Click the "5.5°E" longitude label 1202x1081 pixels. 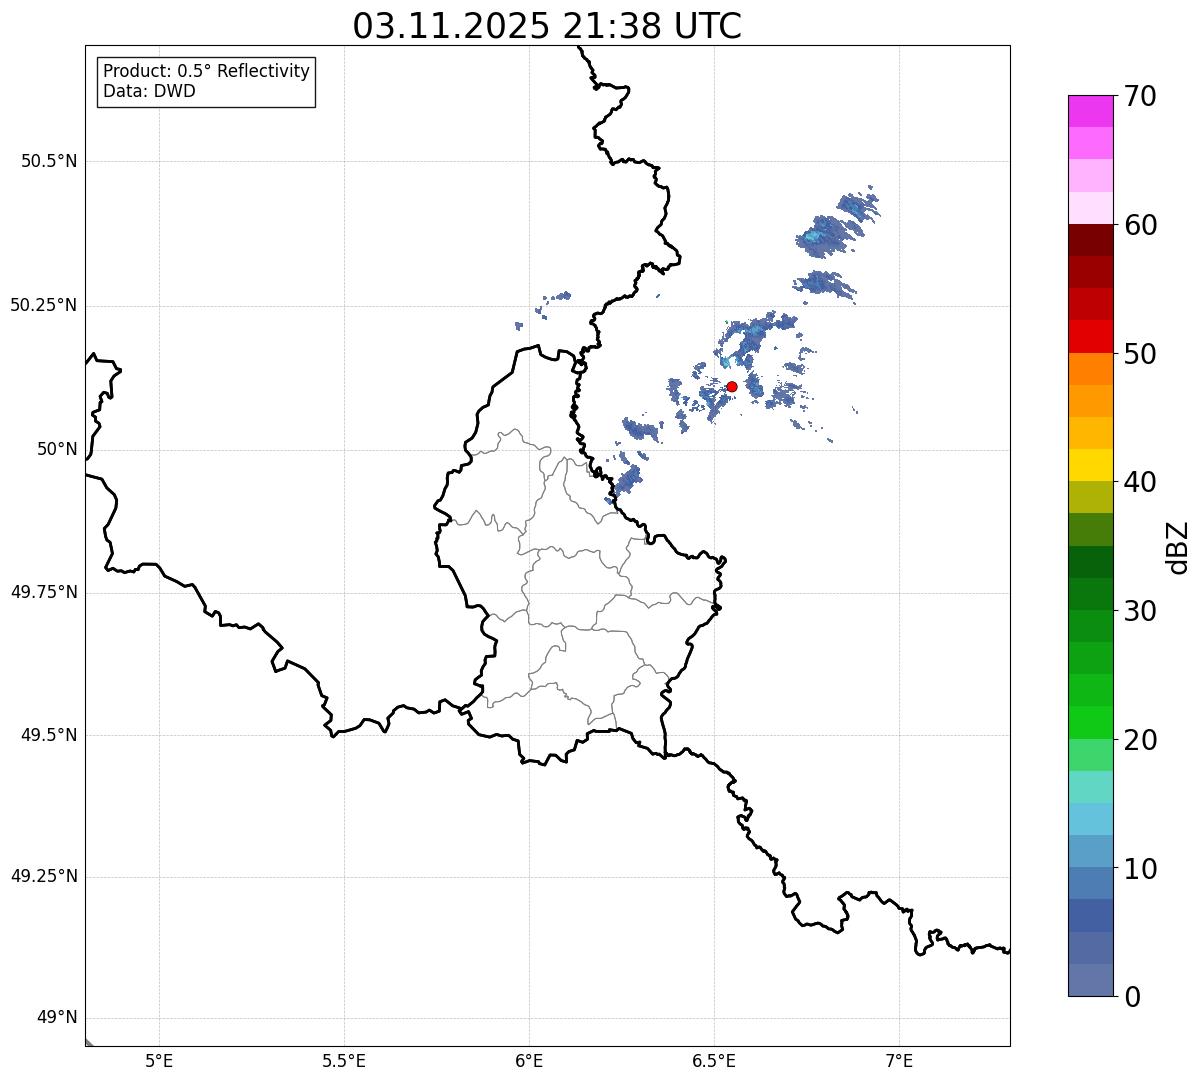pos(344,1061)
